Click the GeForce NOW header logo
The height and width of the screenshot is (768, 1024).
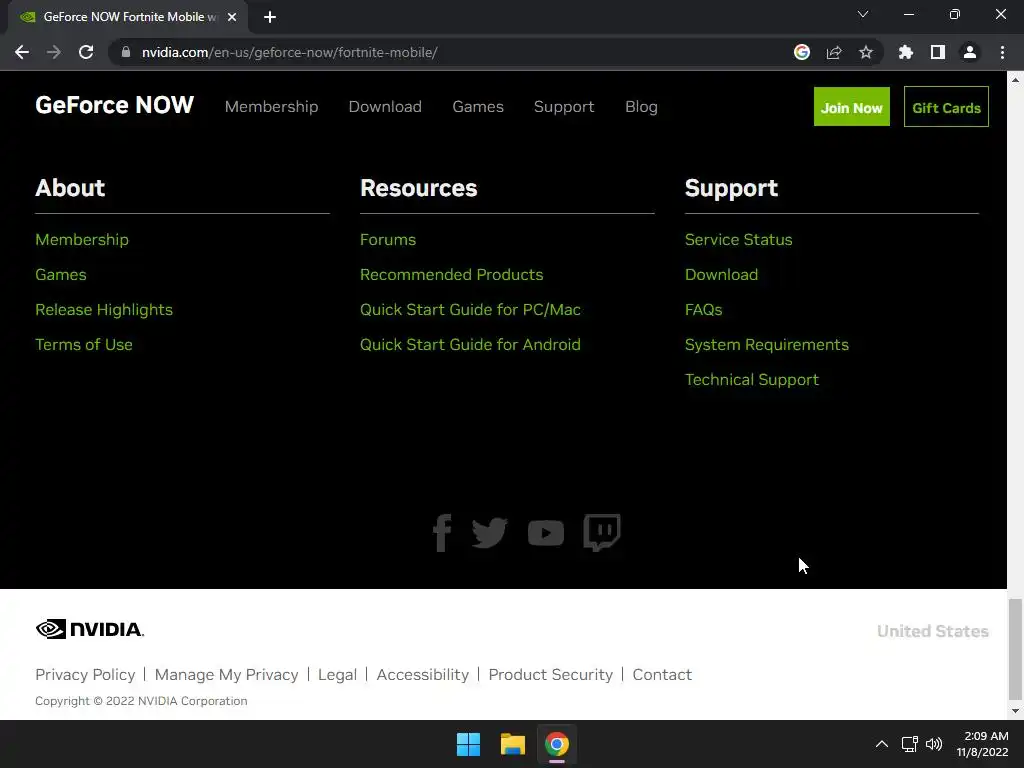114,105
